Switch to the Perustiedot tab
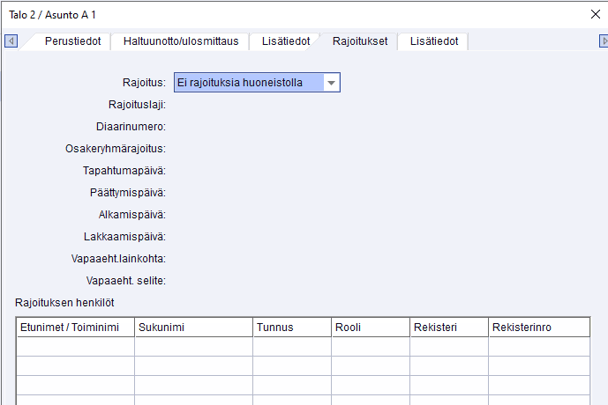Image resolution: width=608 pixels, height=405 pixels. click(73, 41)
